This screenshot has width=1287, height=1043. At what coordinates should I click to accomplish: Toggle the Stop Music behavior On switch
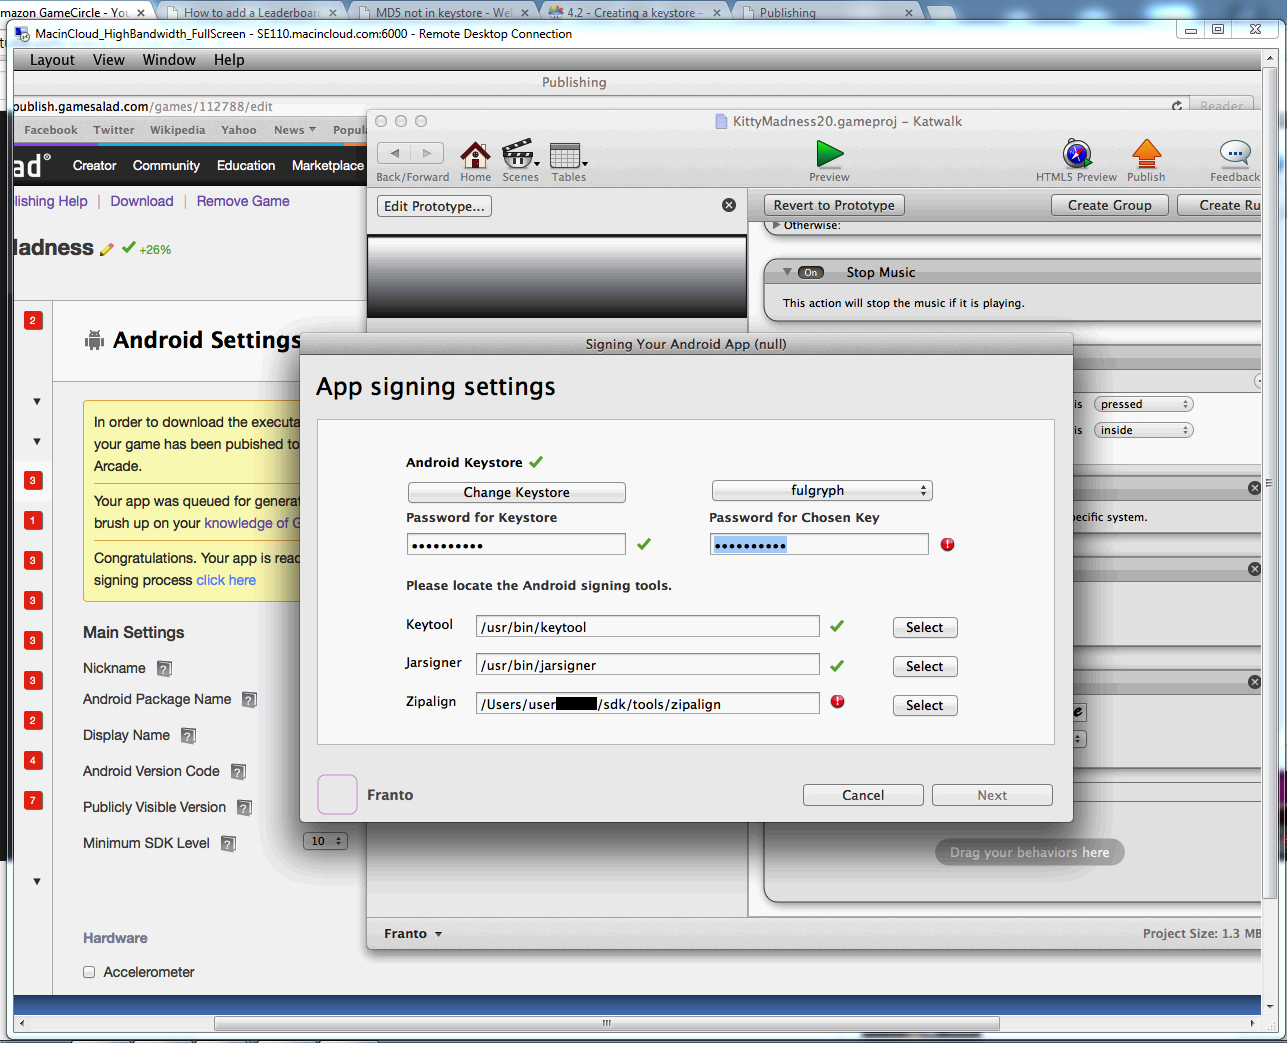[810, 272]
